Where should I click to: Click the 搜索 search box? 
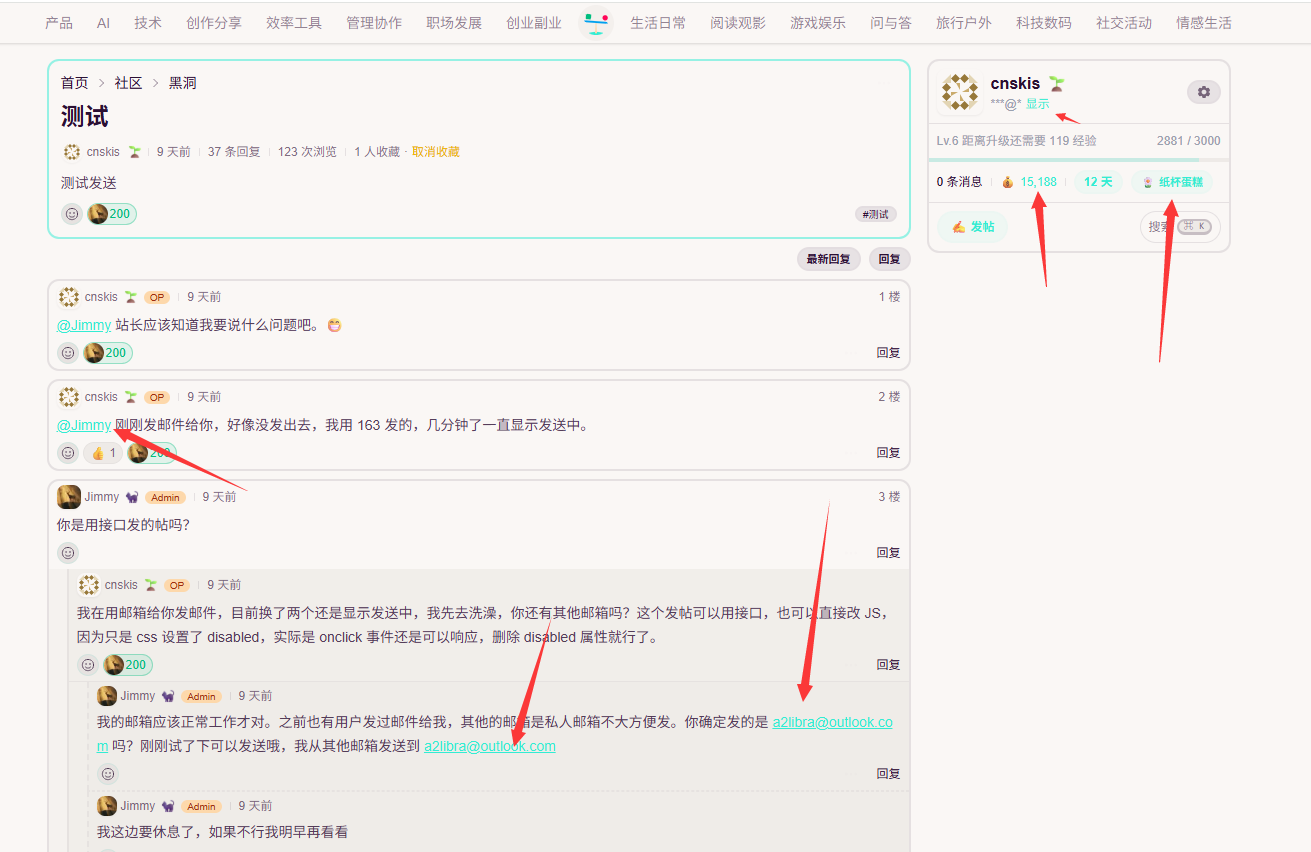pyautogui.click(x=1180, y=227)
